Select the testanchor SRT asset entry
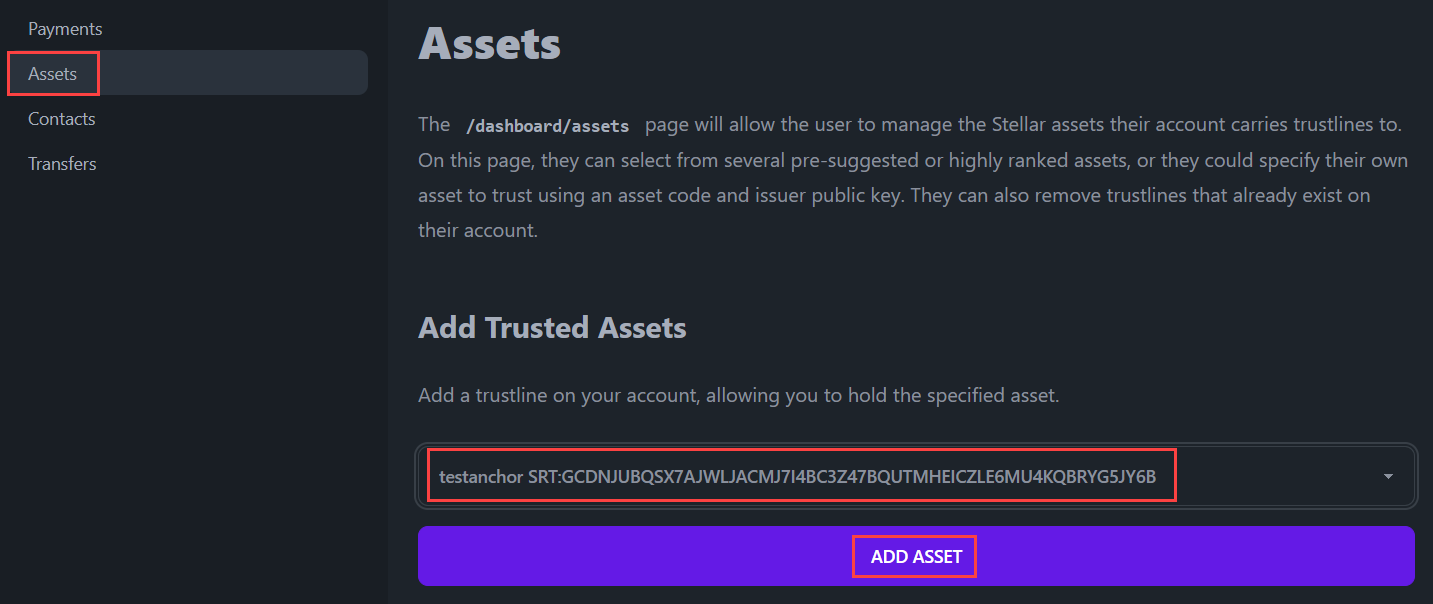This screenshot has width=1433, height=604. point(800,475)
